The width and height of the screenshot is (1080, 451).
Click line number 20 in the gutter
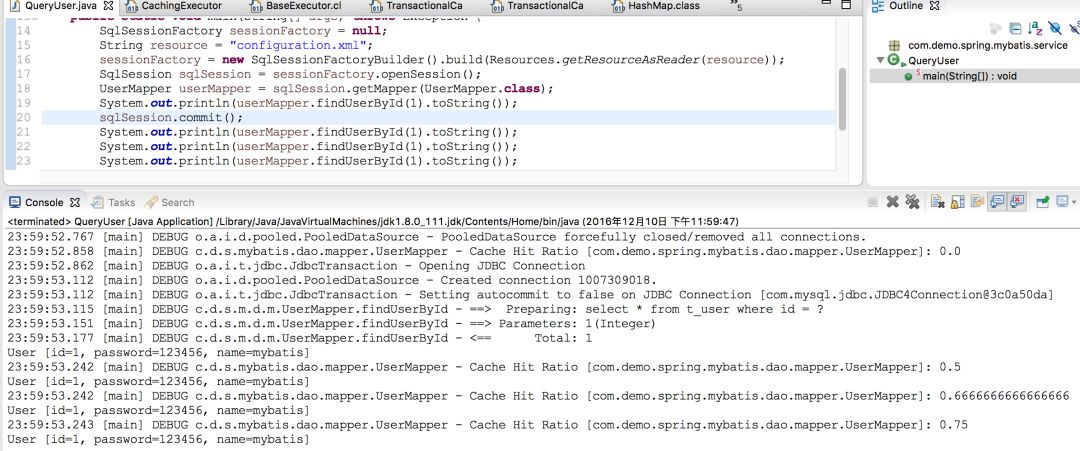click(23, 118)
